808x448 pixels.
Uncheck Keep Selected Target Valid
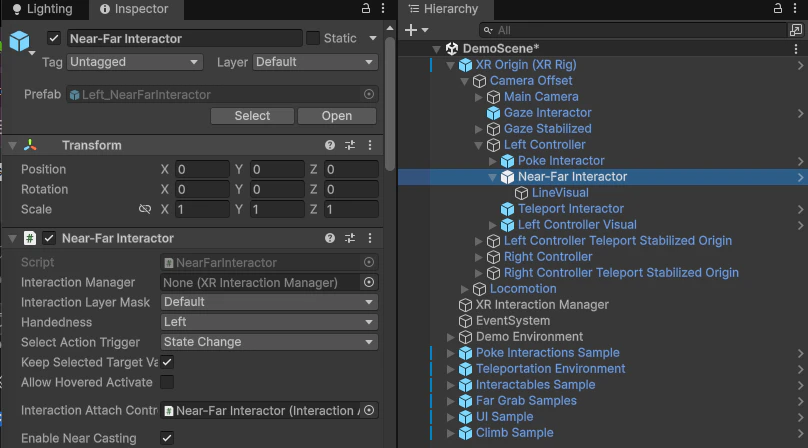pyautogui.click(x=167, y=362)
